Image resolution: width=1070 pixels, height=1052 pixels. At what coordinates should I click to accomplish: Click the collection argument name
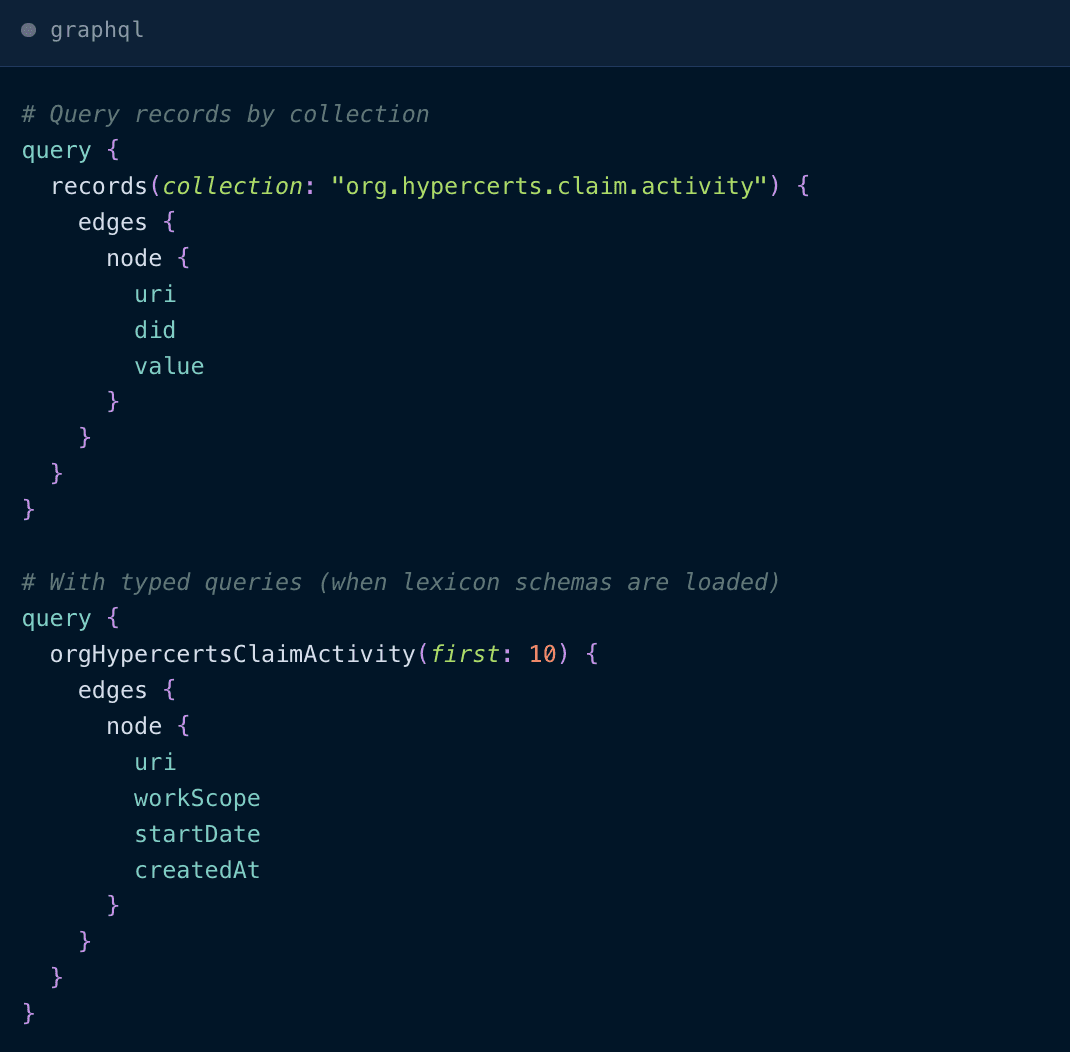[232, 186]
